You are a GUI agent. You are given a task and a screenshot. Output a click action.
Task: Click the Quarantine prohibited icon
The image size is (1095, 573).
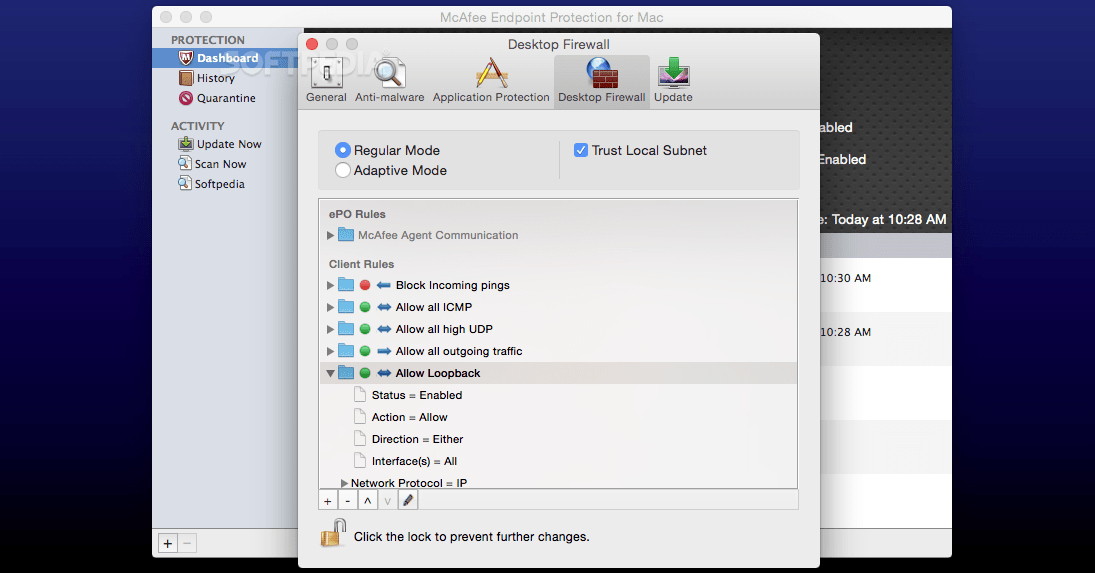click(186, 98)
